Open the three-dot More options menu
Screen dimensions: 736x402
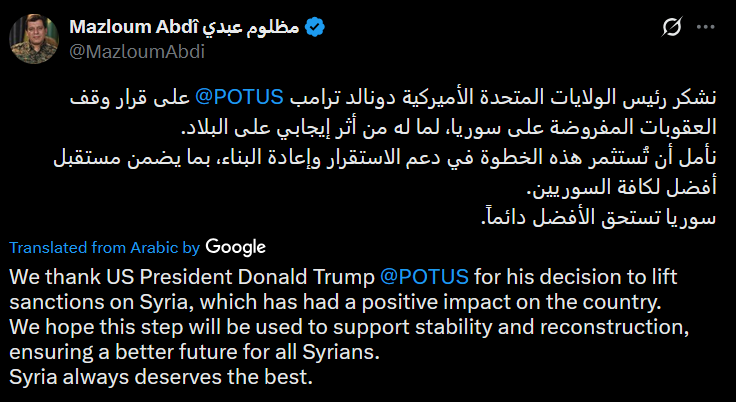[705, 28]
